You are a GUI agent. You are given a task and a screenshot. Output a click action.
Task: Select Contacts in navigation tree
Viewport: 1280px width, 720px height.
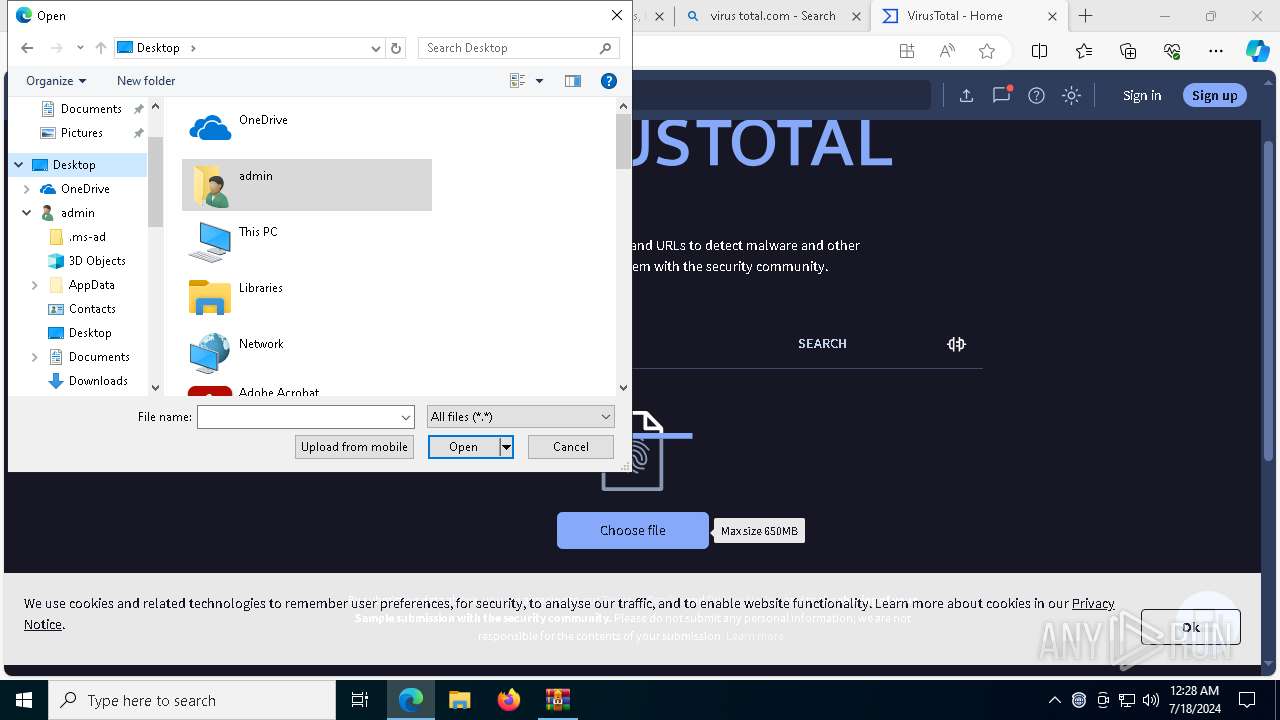pos(92,309)
